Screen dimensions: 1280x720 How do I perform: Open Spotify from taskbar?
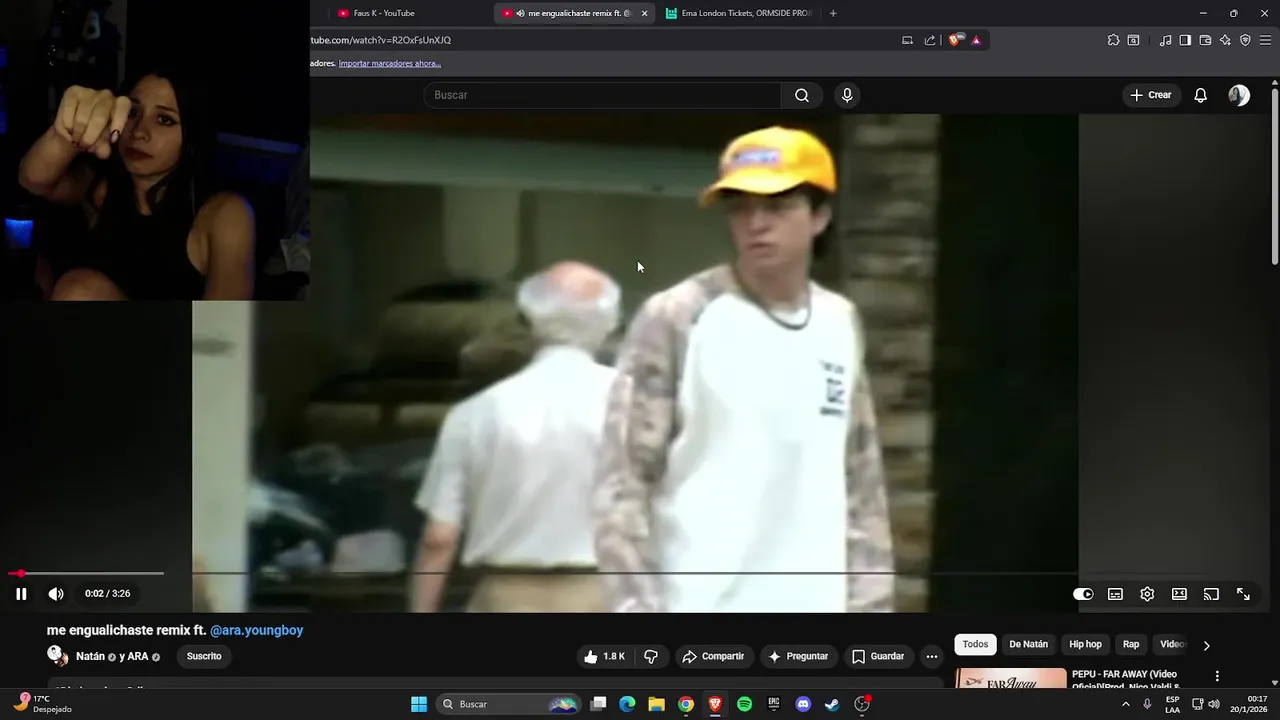click(x=744, y=704)
